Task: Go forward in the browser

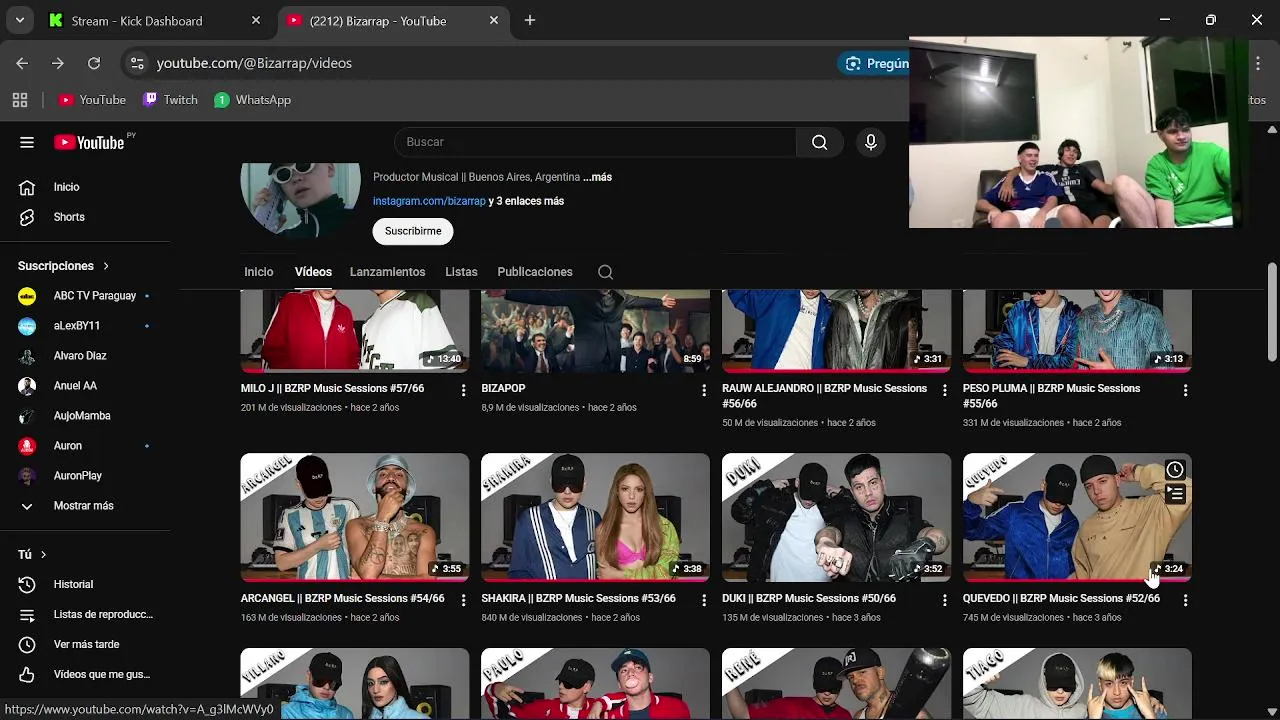Action: point(58,63)
